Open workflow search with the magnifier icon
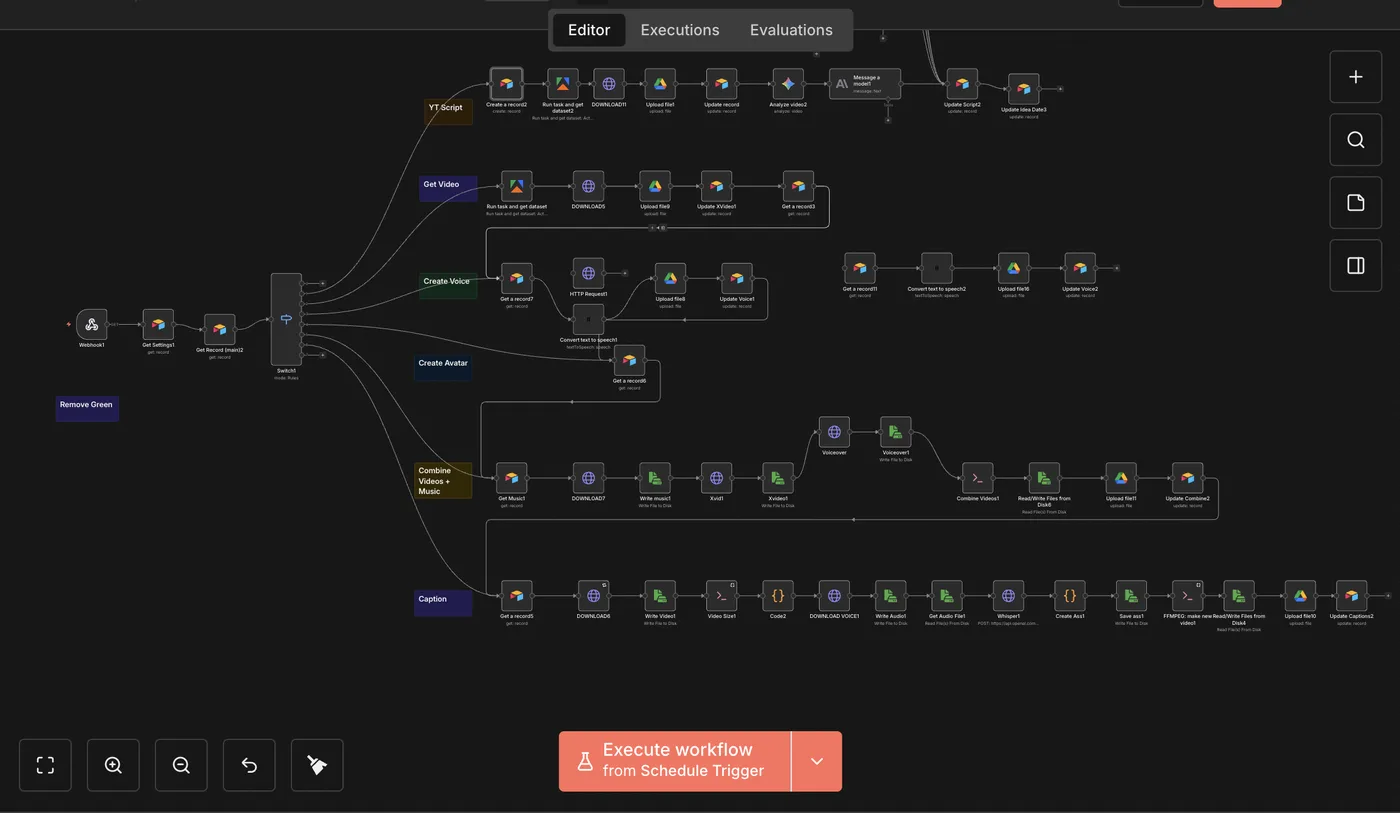The height and width of the screenshot is (813, 1400). [1355, 140]
